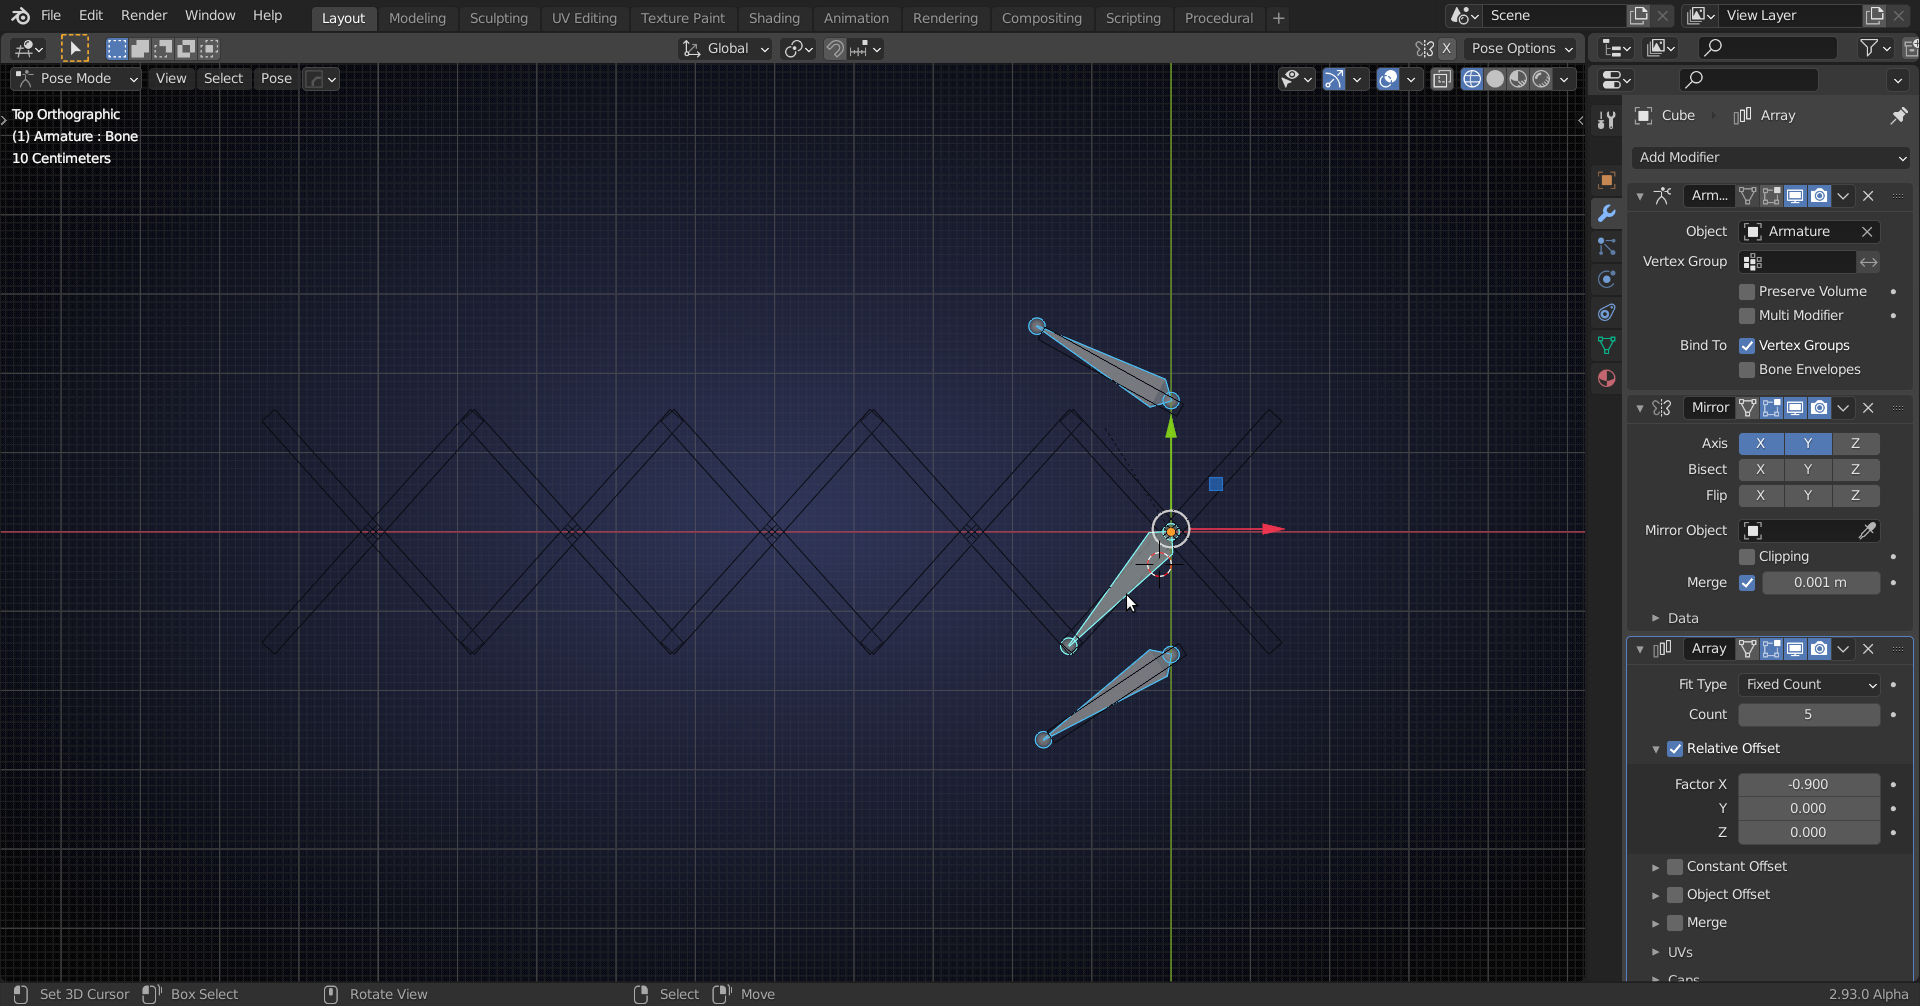
Task: Toggle Mirror Axis Z button
Action: (1855, 444)
